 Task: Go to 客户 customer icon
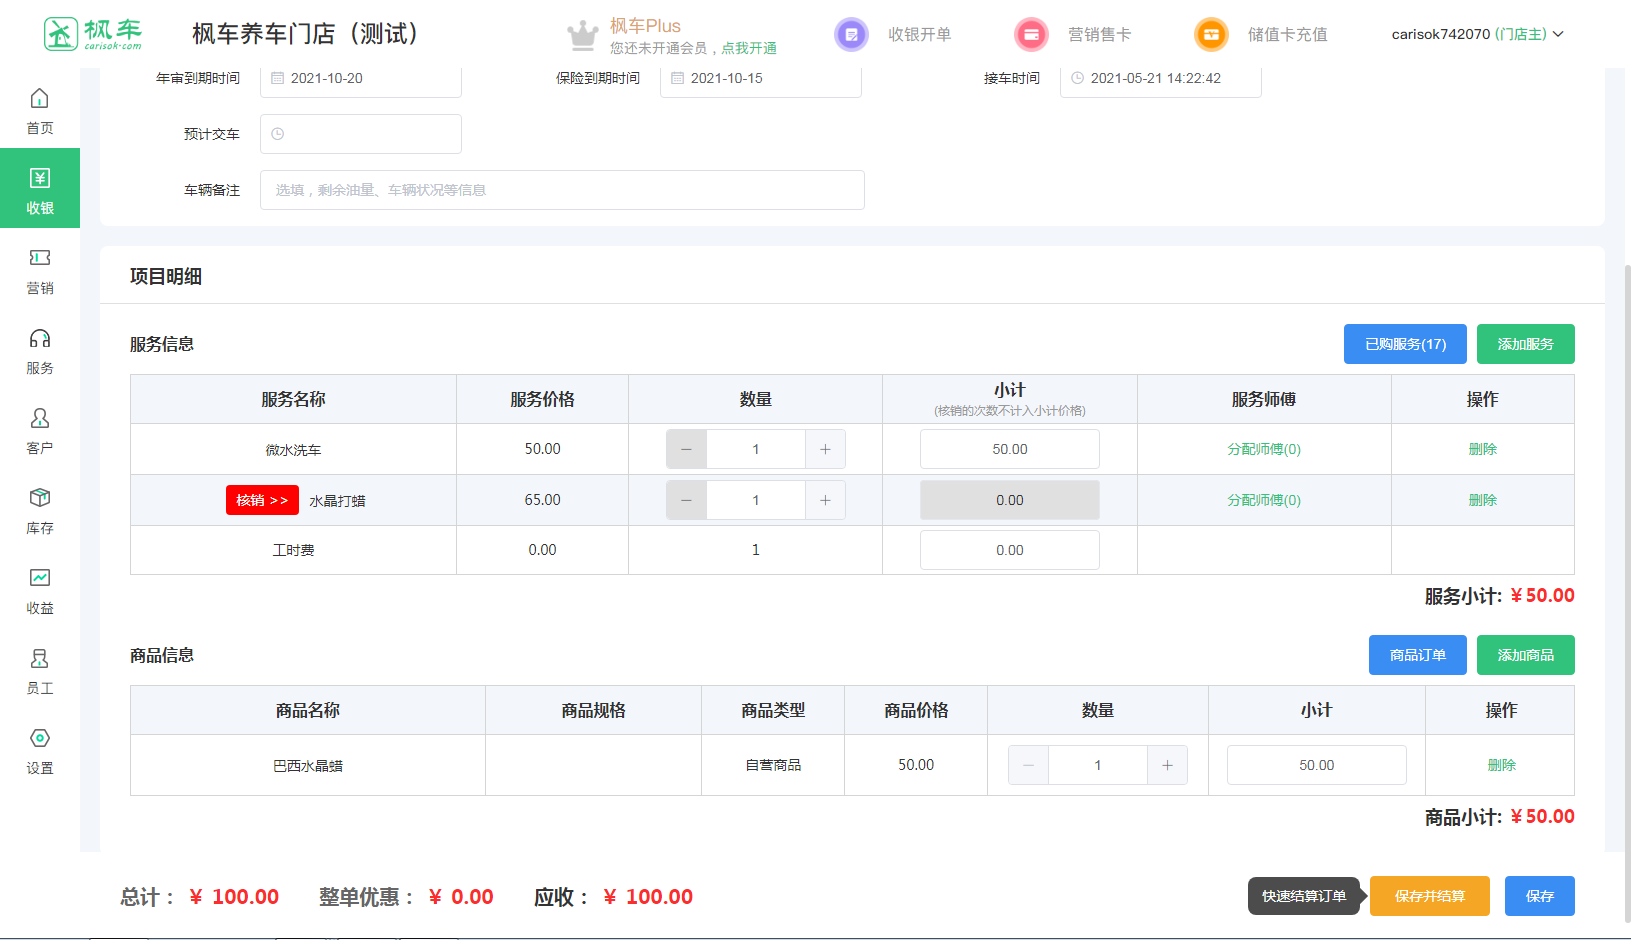(39, 419)
